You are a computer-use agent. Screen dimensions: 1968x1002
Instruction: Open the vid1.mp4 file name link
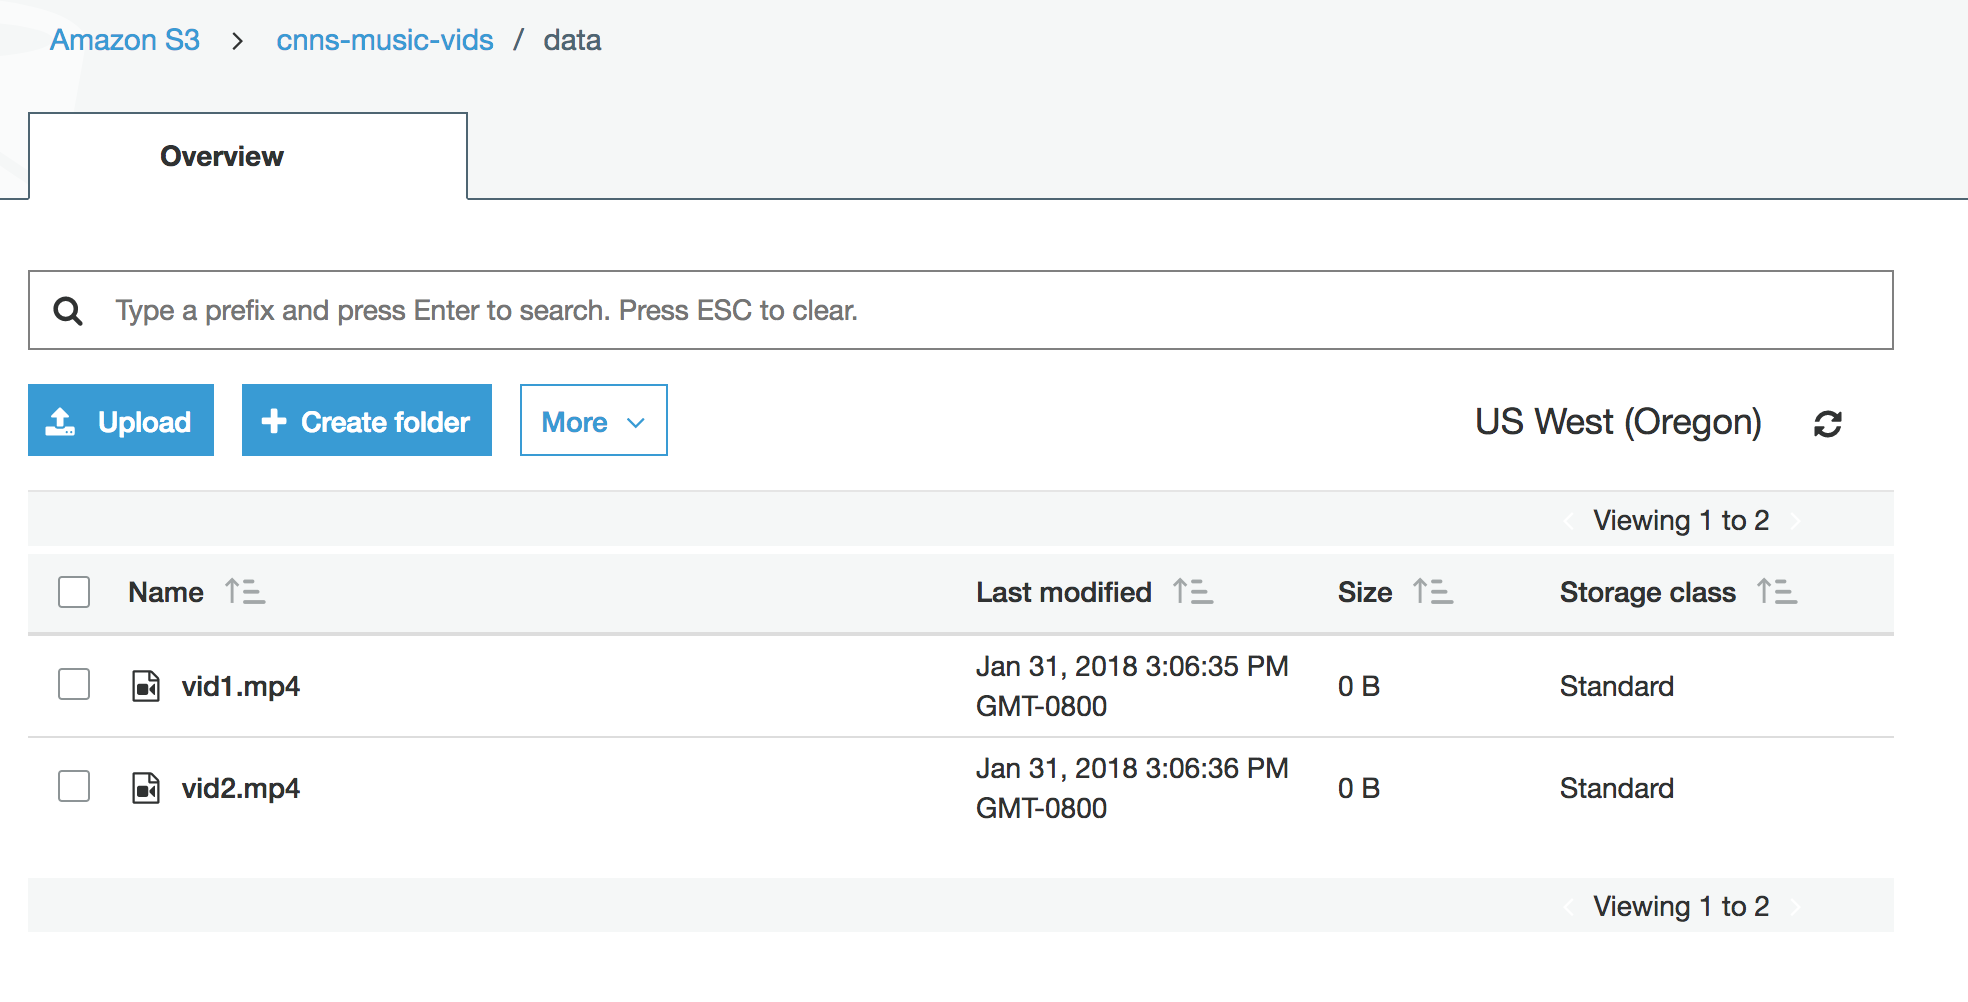pyautogui.click(x=240, y=687)
